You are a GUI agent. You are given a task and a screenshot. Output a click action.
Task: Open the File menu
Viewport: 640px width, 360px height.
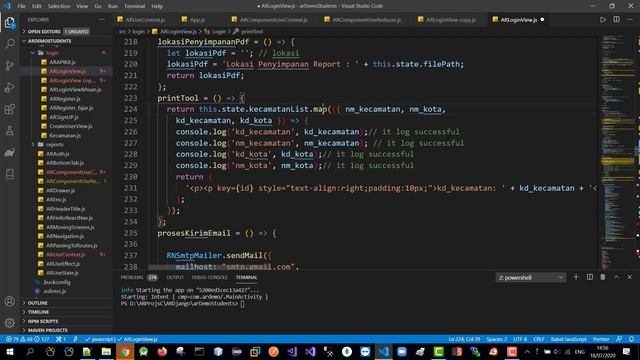coord(21,6)
